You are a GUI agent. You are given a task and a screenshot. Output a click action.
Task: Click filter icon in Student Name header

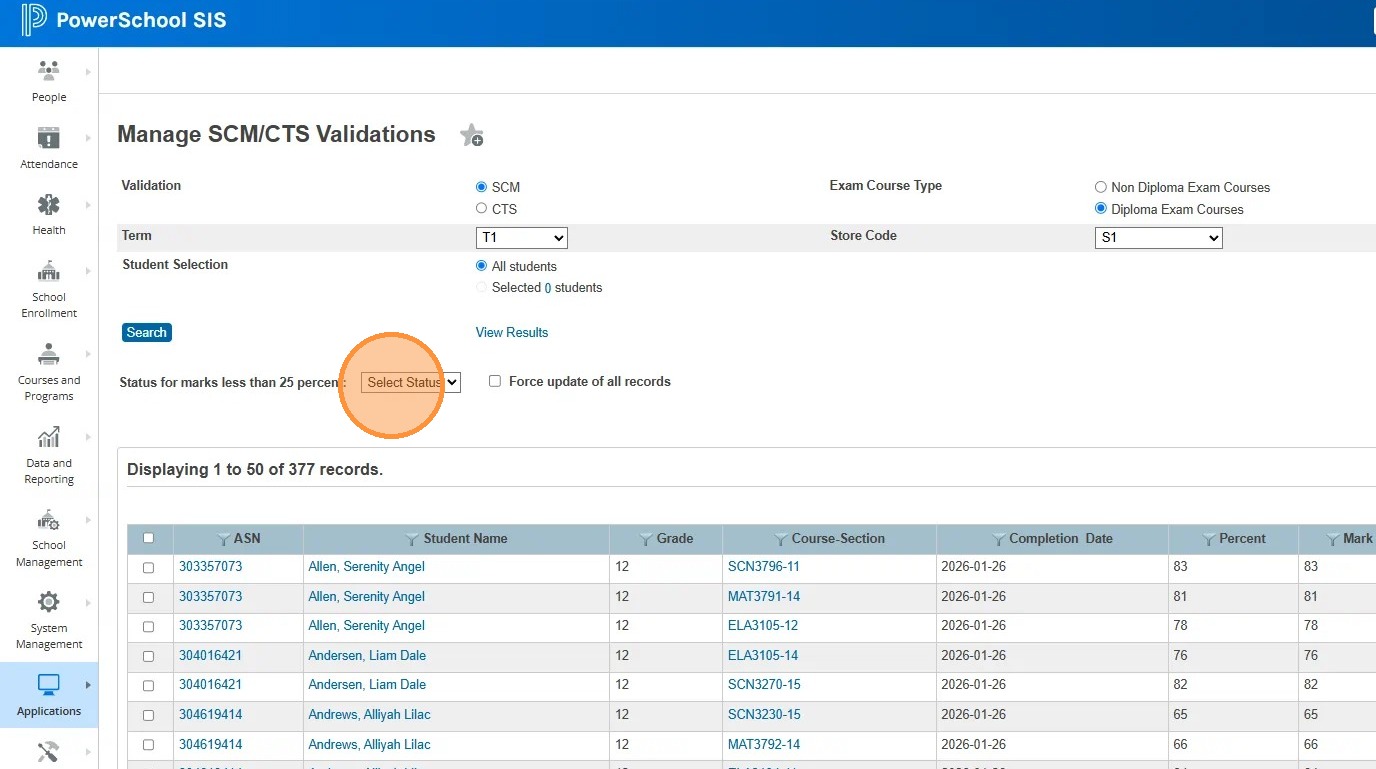click(412, 539)
